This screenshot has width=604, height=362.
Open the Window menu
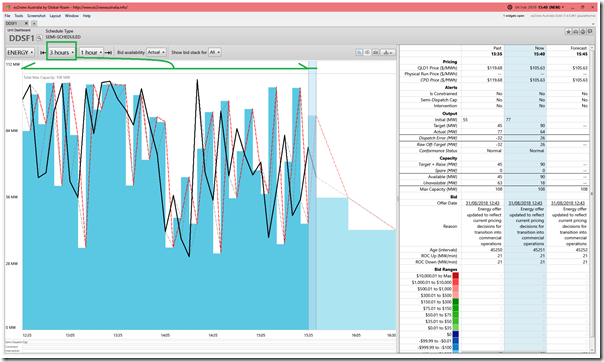[72, 16]
